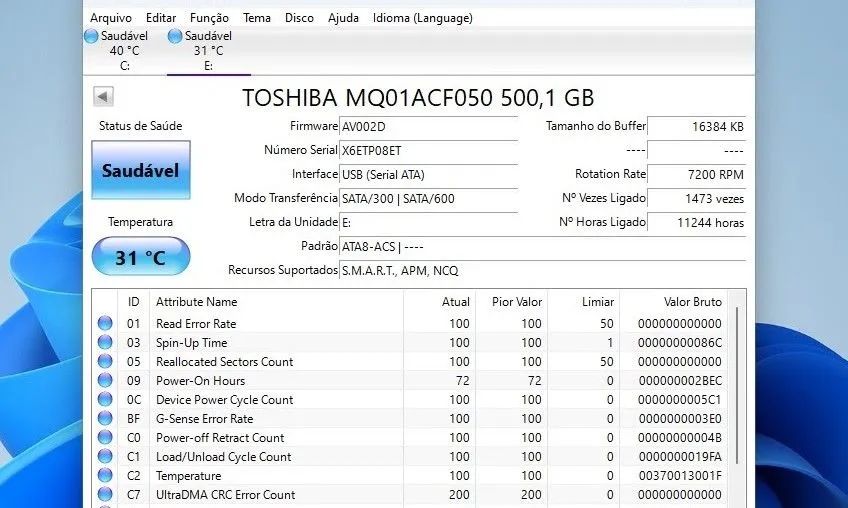Go to previous disk with left arrow
Screen dimensions: 848x508
tap(103, 97)
